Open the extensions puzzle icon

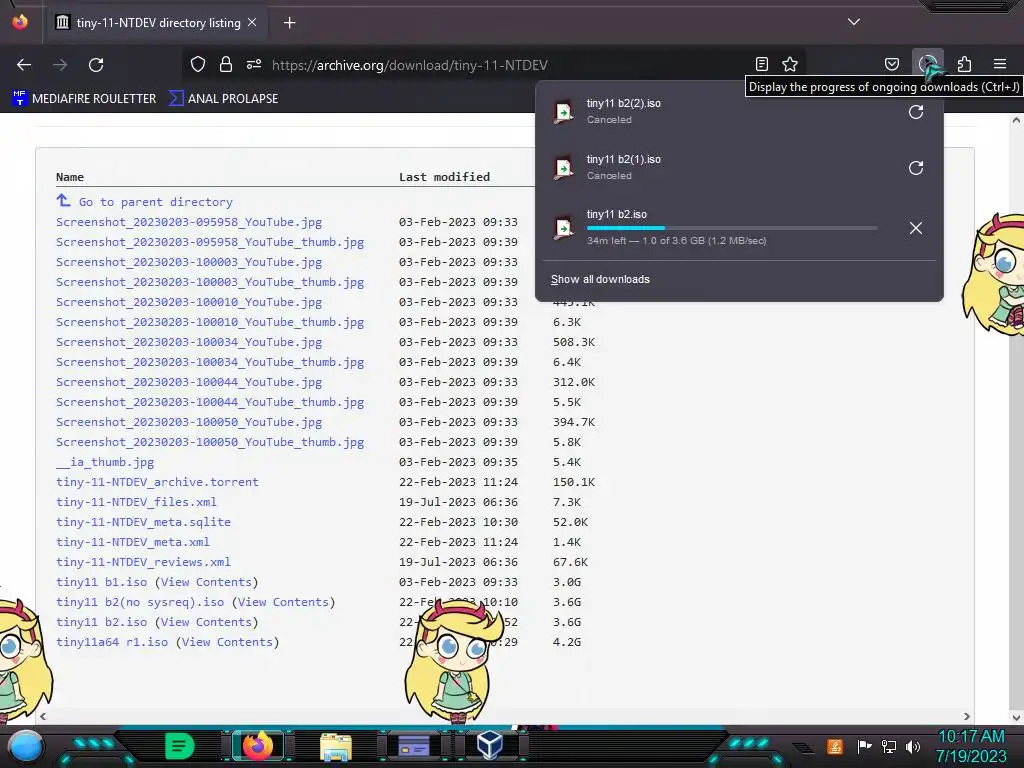click(964, 64)
